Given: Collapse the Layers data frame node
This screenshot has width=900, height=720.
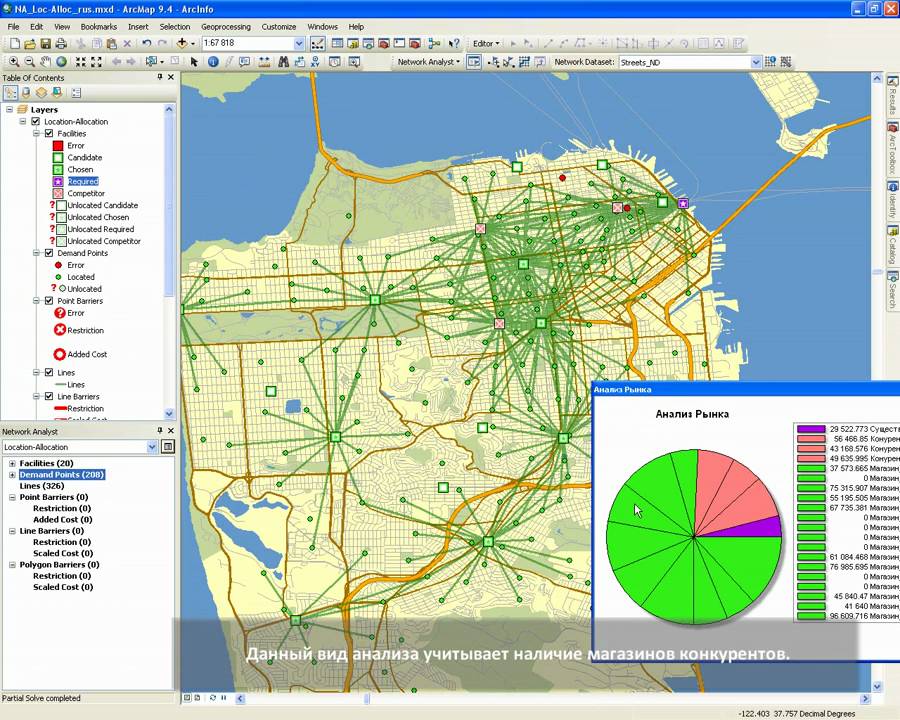Looking at the screenshot, I should tap(10, 109).
